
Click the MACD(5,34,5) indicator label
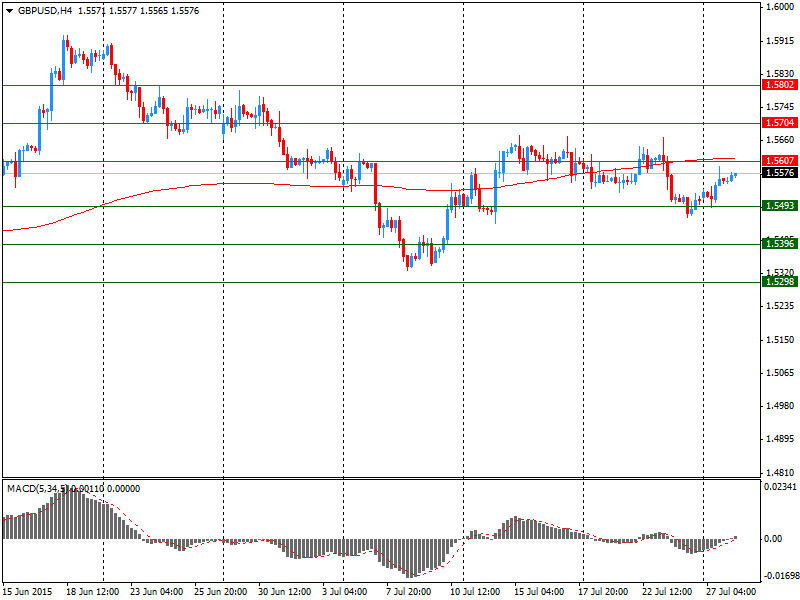(x=37, y=489)
